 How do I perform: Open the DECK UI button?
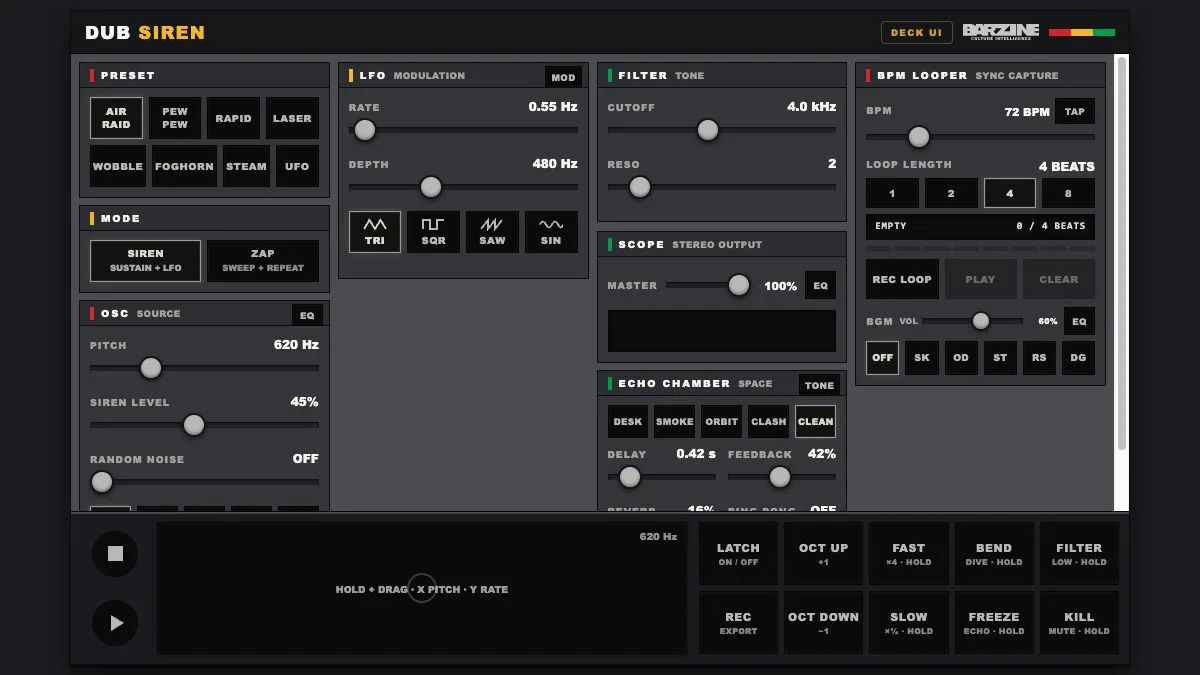916,32
